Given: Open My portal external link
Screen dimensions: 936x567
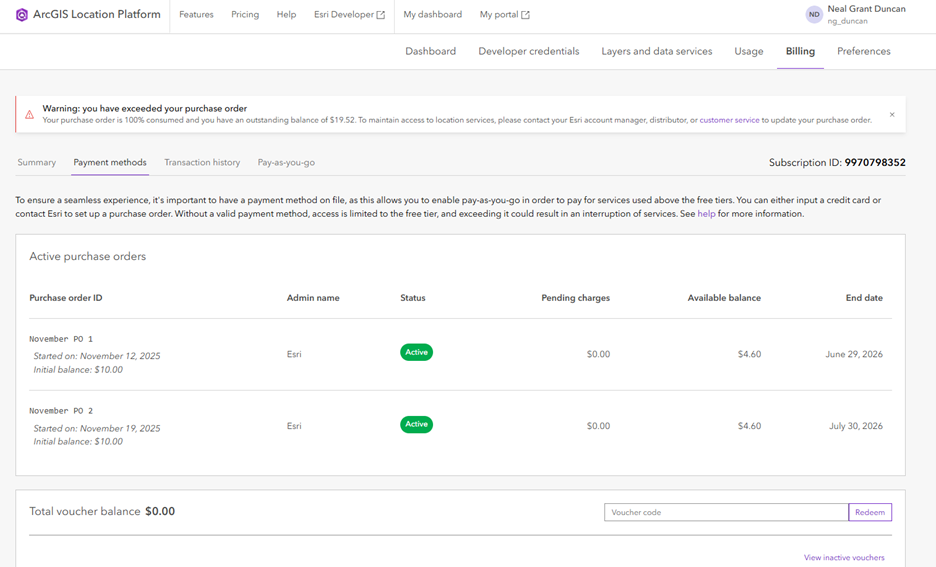Looking at the screenshot, I should click(x=504, y=15).
